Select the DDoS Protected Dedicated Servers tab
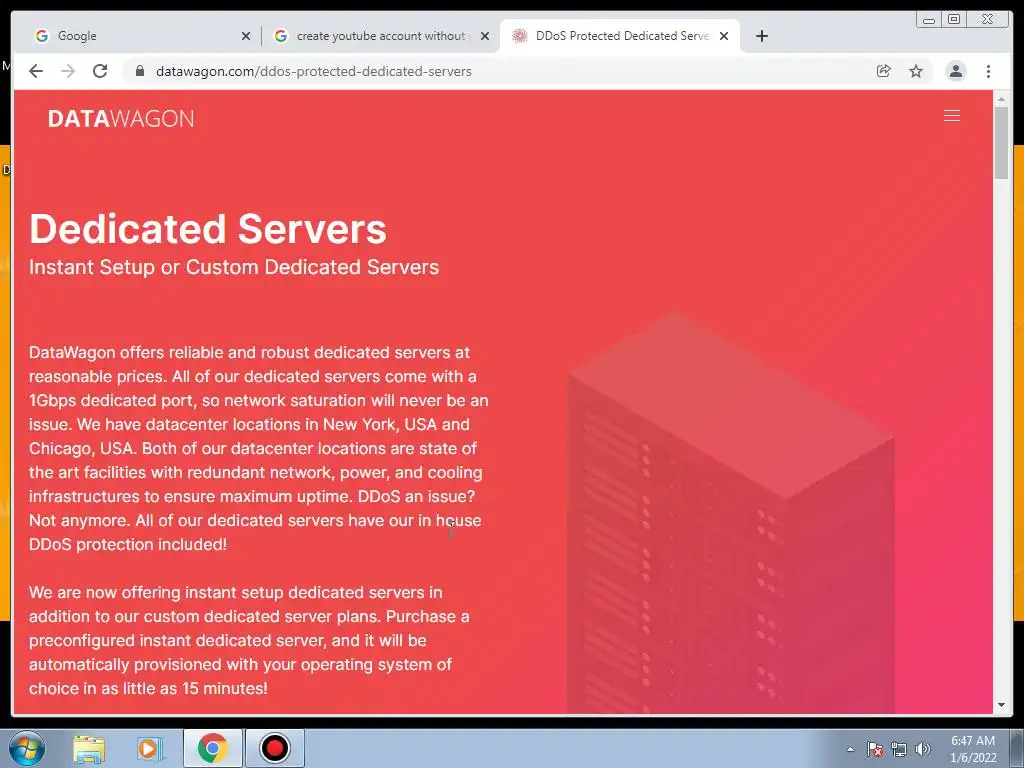 pos(620,36)
